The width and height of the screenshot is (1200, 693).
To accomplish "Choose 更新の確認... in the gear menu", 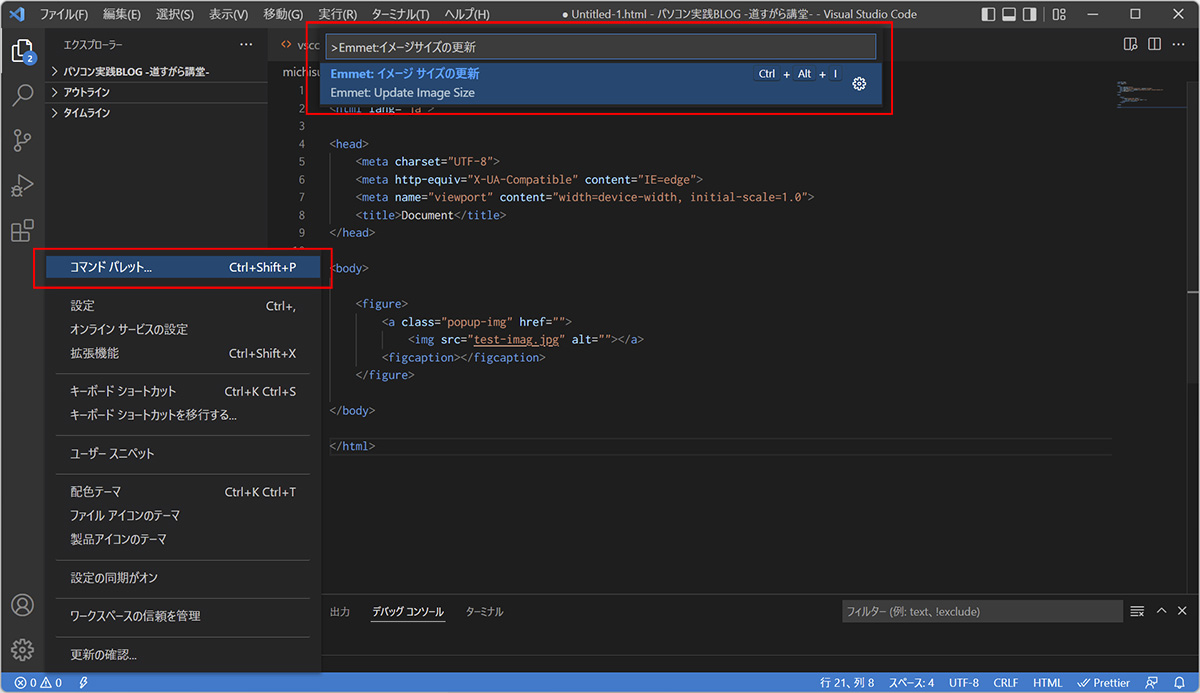I will [183, 655].
